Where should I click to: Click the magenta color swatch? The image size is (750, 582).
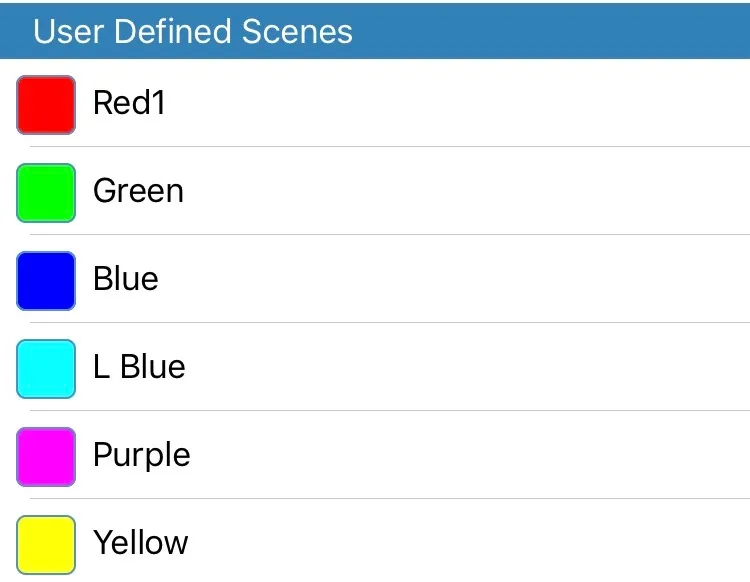46,456
